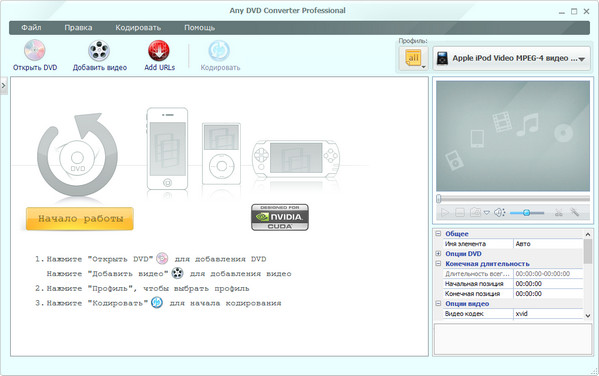Screen dimensions: 599x376
Task: Click the snapshot camera icon
Action: 475,212
